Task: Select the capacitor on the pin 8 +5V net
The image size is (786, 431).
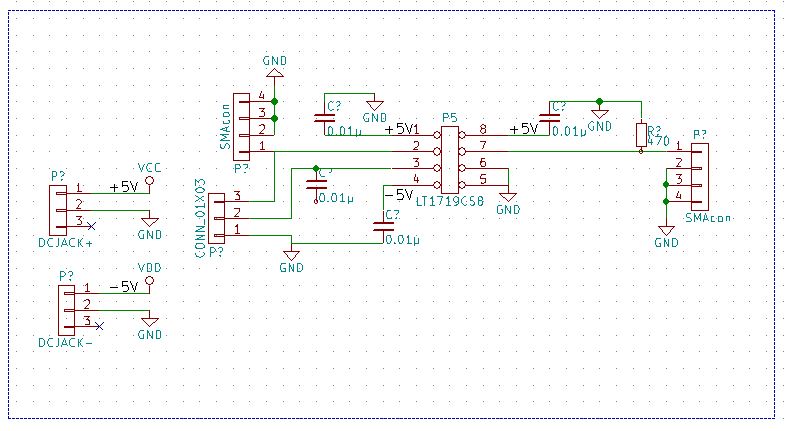Action: (549, 118)
